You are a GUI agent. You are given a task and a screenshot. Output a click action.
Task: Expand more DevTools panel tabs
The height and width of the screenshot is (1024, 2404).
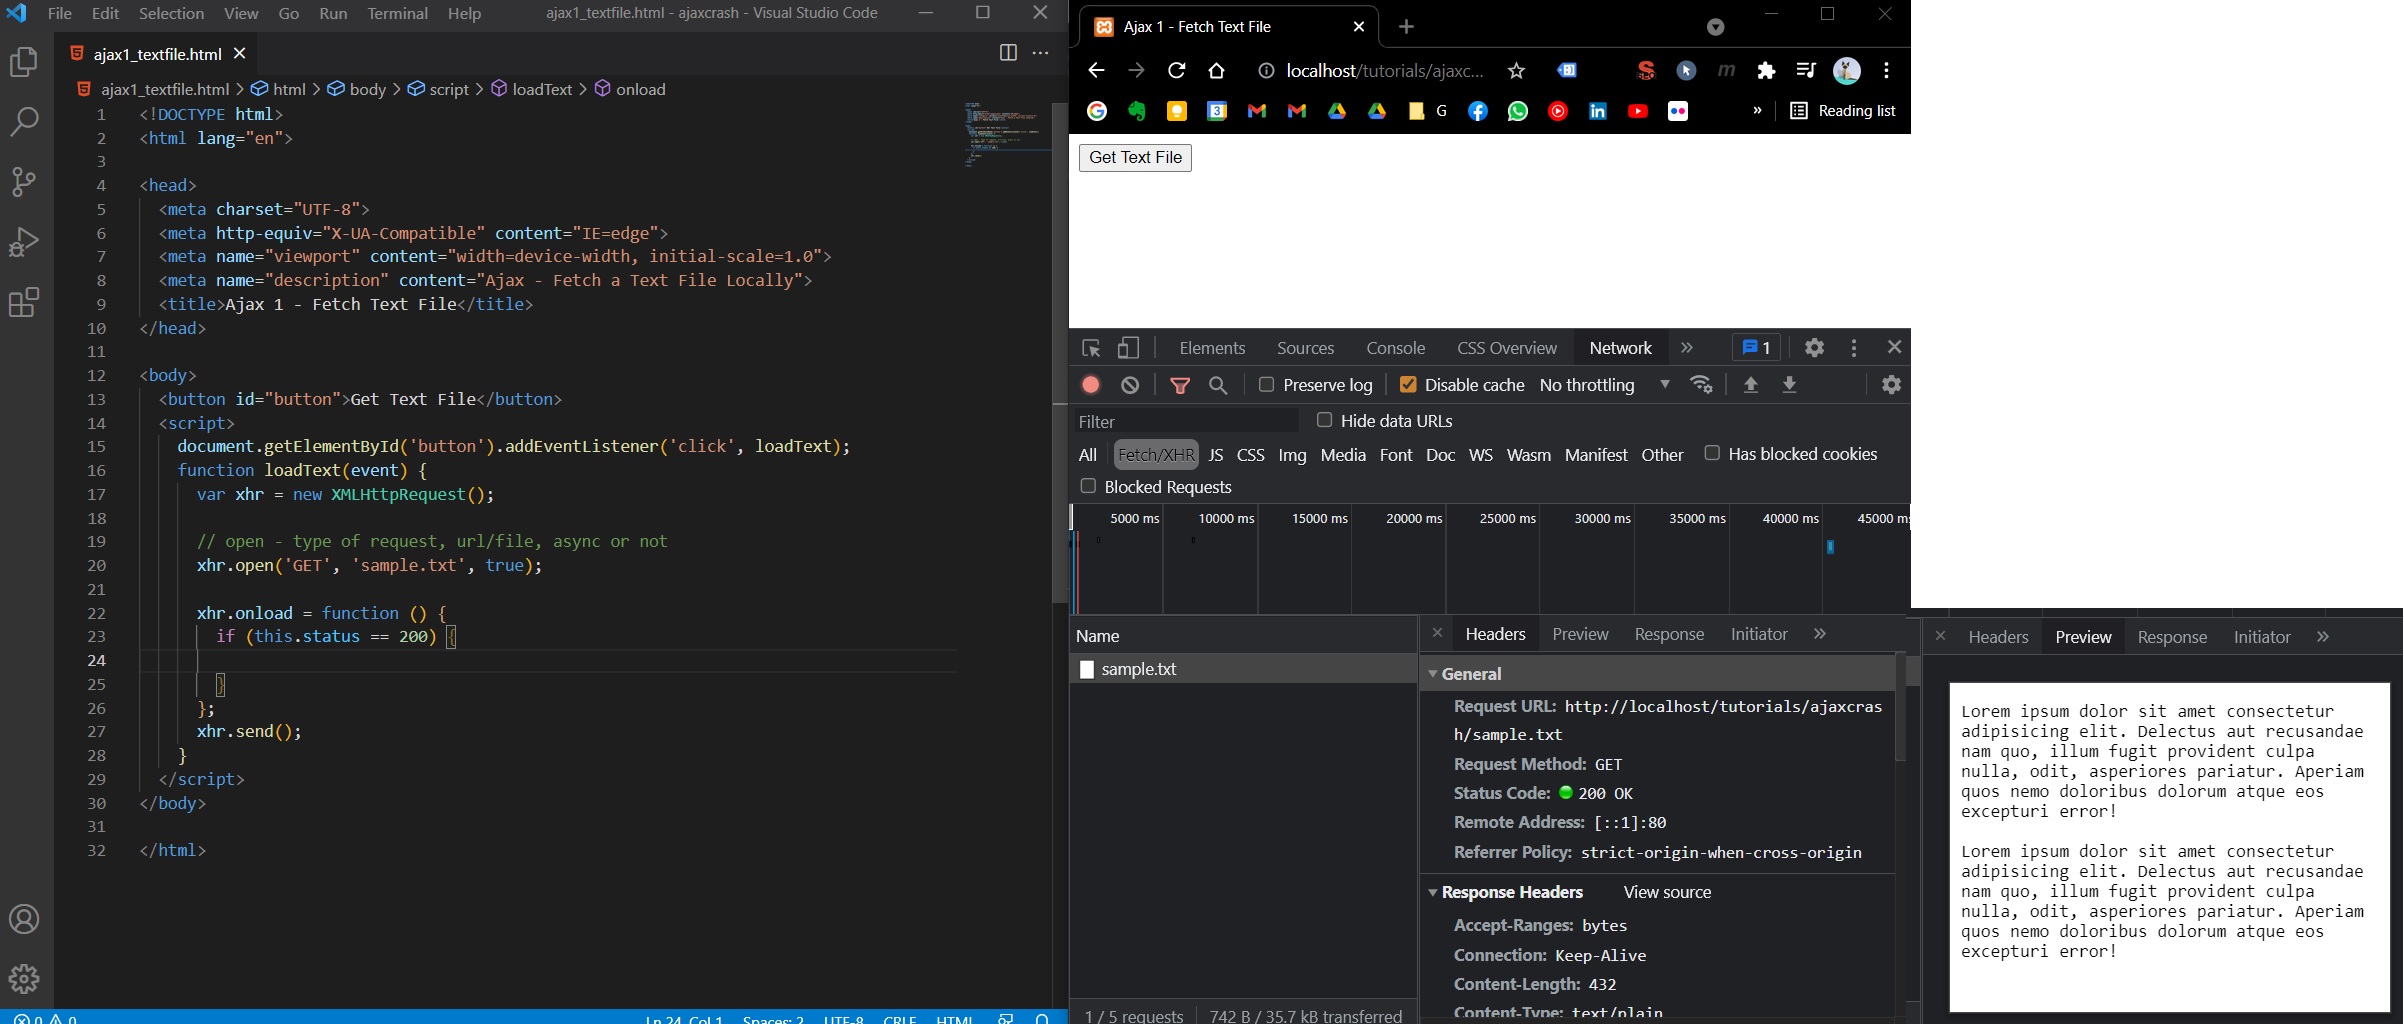pos(1687,348)
